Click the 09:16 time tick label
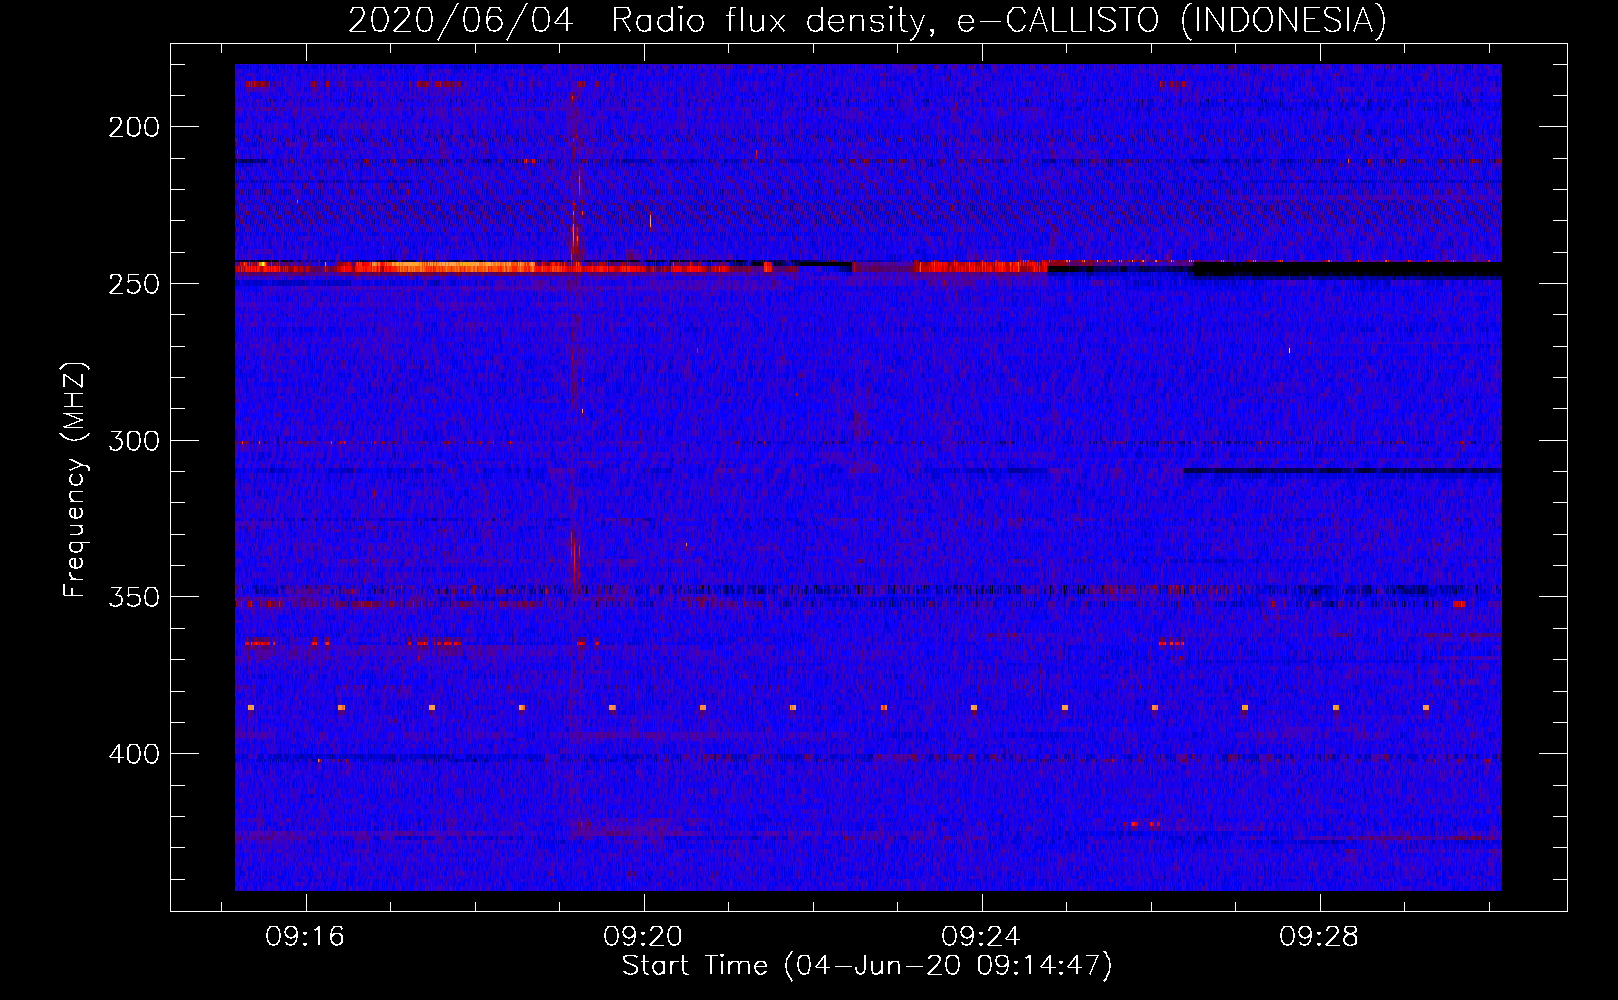This screenshot has height=1000, width=1618. coord(305,937)
